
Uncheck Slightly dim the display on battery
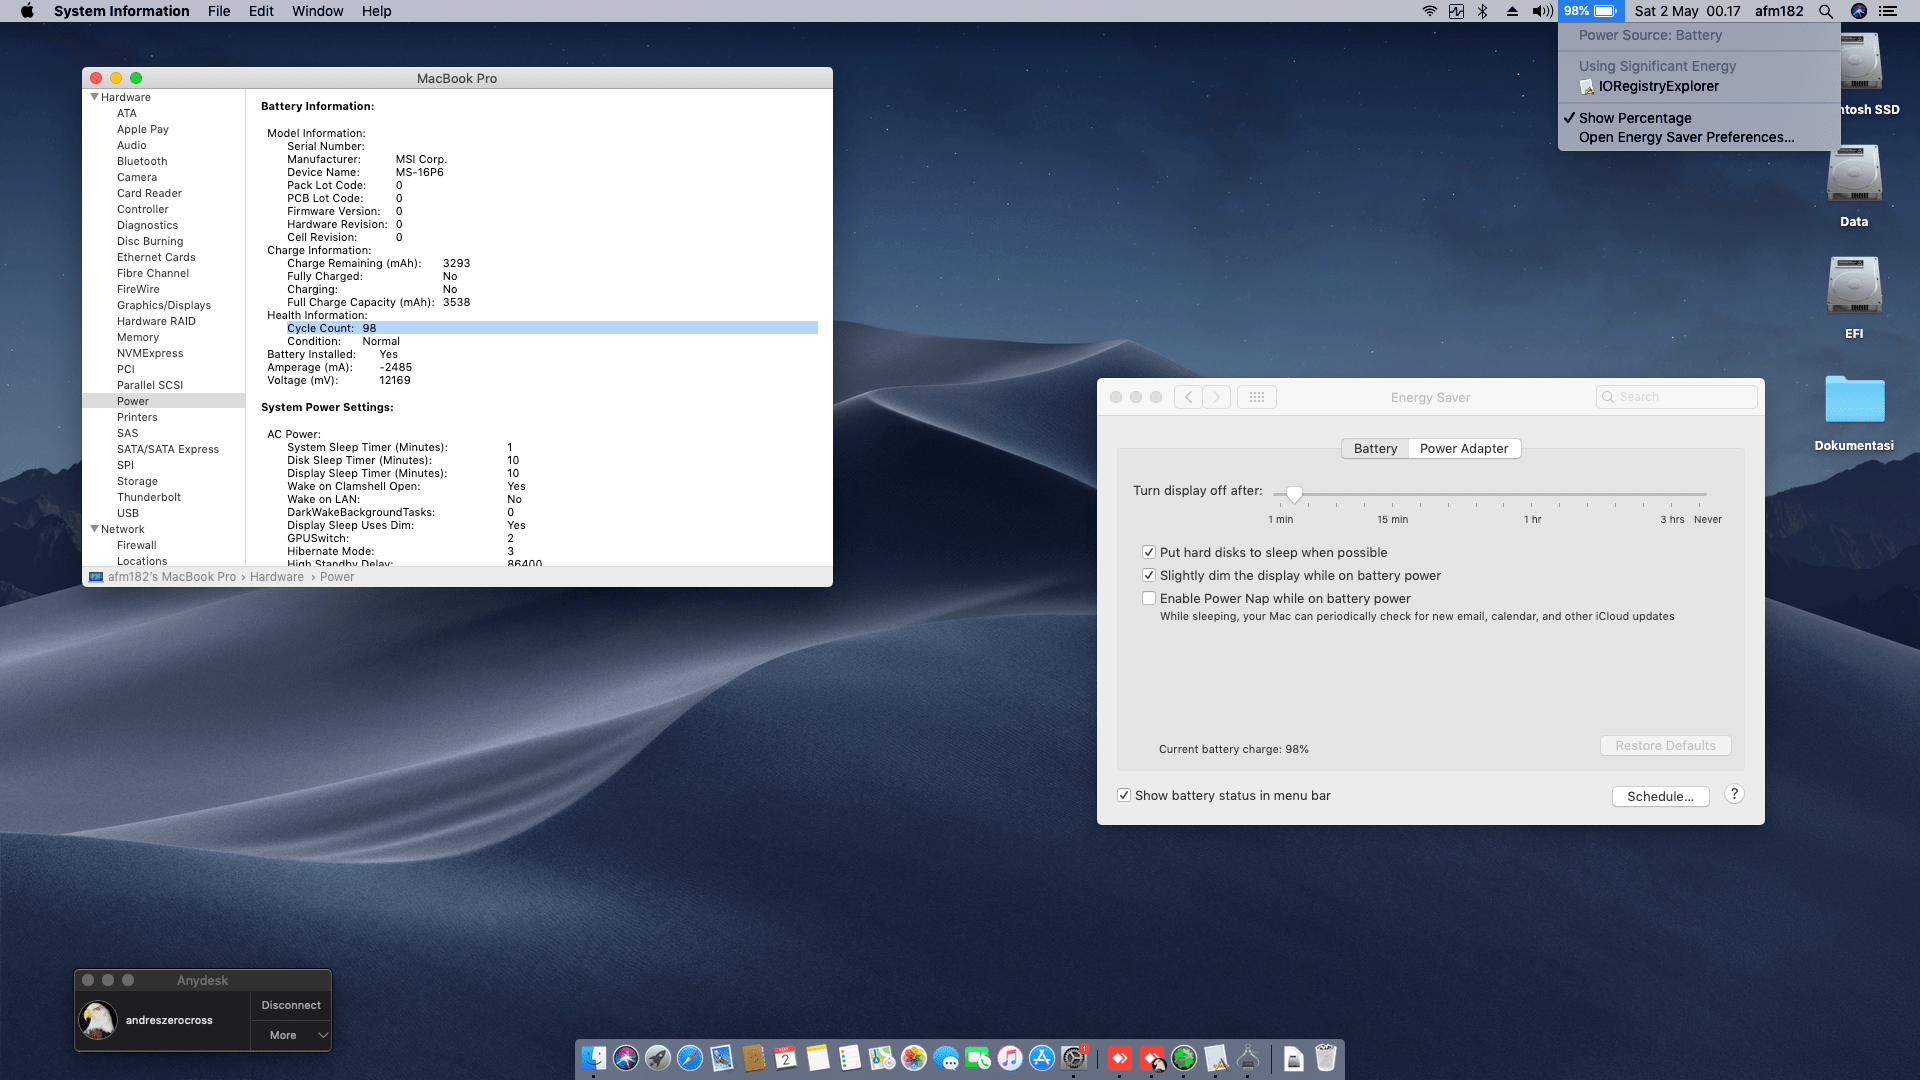(1149, 575)
